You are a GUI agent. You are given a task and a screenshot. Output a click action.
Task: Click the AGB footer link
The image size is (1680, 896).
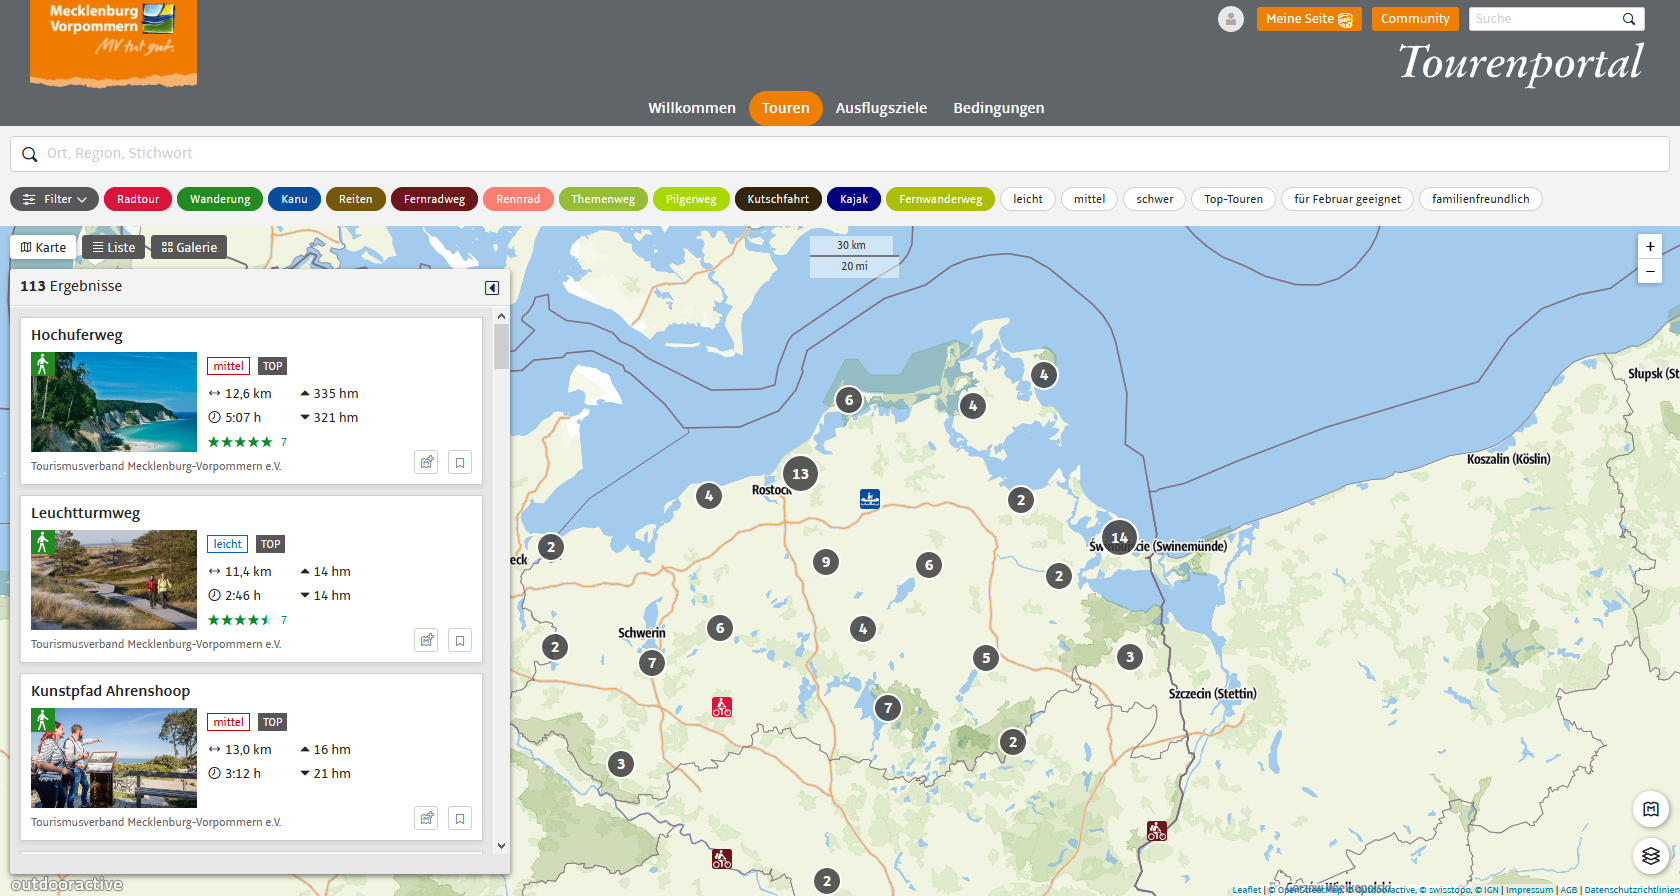point(1569,890)
